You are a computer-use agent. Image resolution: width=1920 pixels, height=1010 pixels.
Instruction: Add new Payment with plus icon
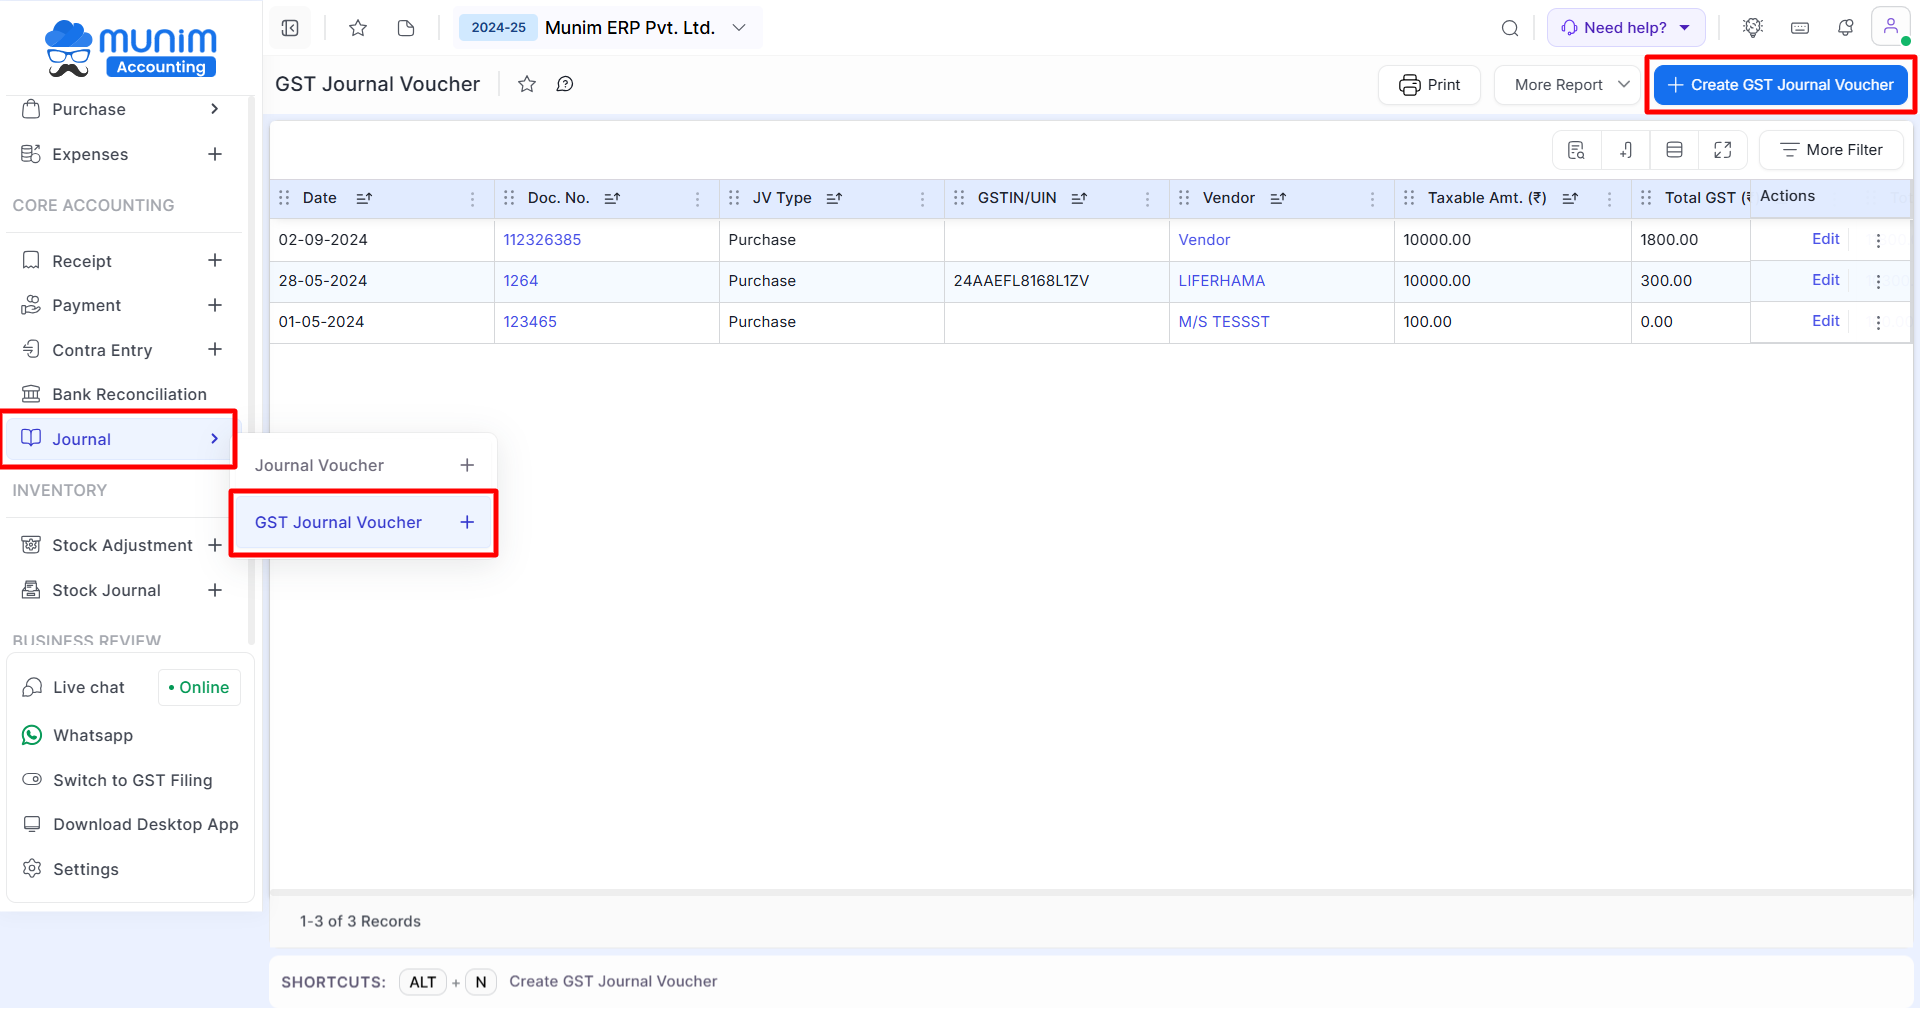[x=215, y=305]
